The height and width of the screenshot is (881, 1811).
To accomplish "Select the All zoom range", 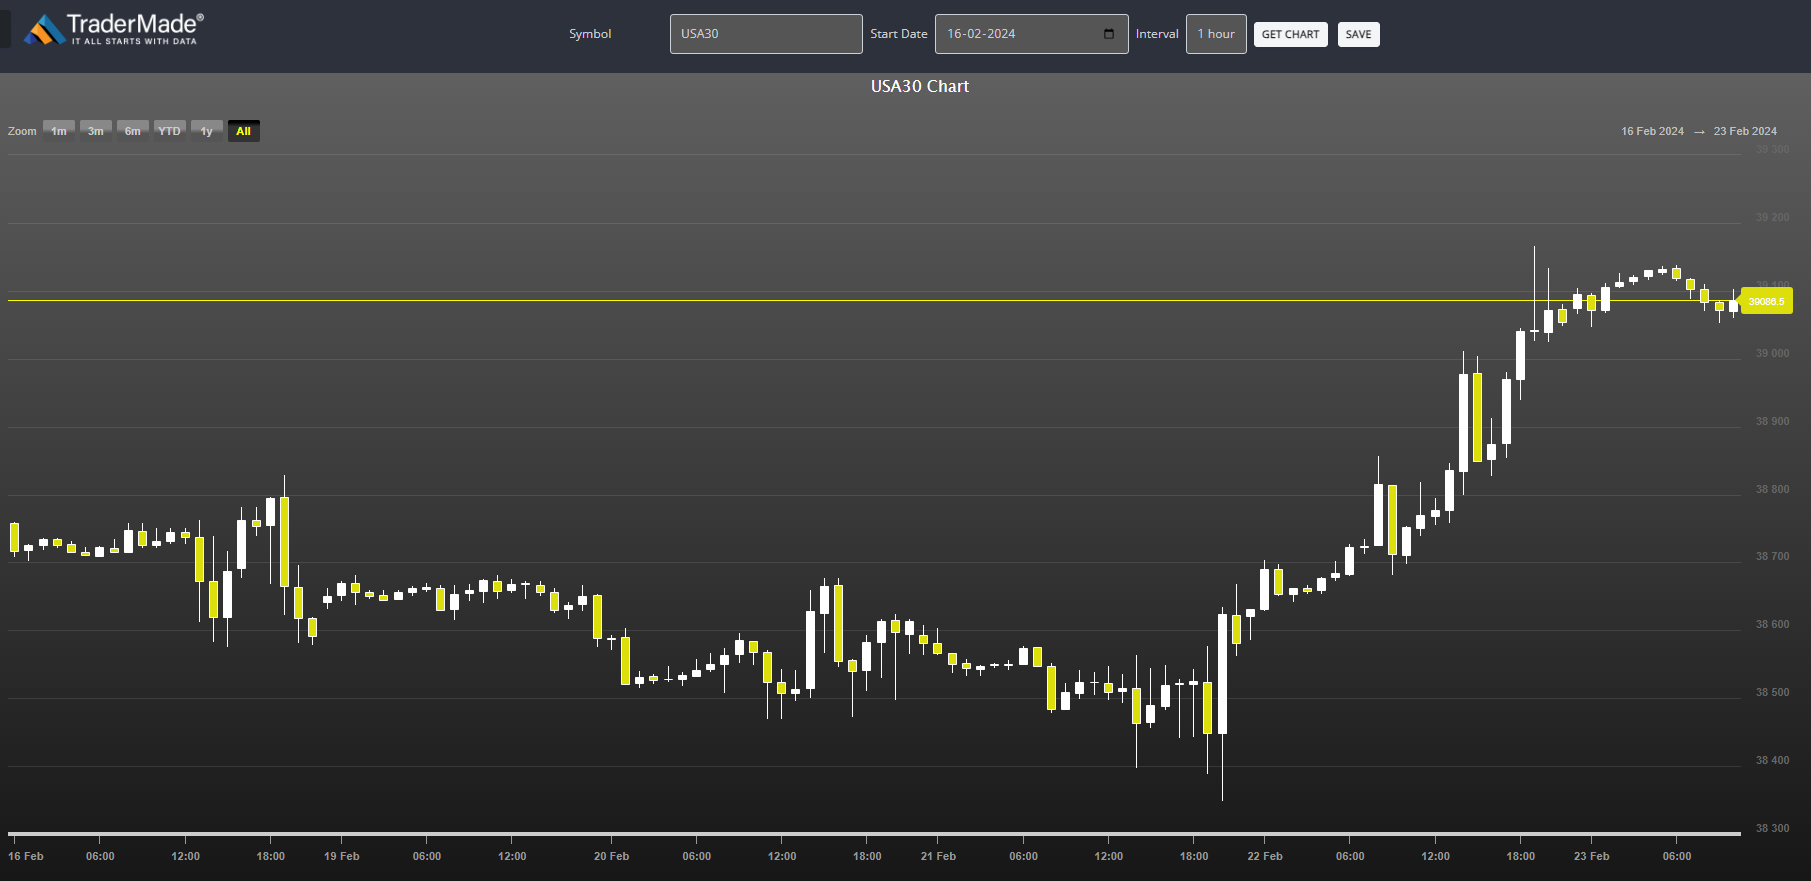I will tap(243, 131).
